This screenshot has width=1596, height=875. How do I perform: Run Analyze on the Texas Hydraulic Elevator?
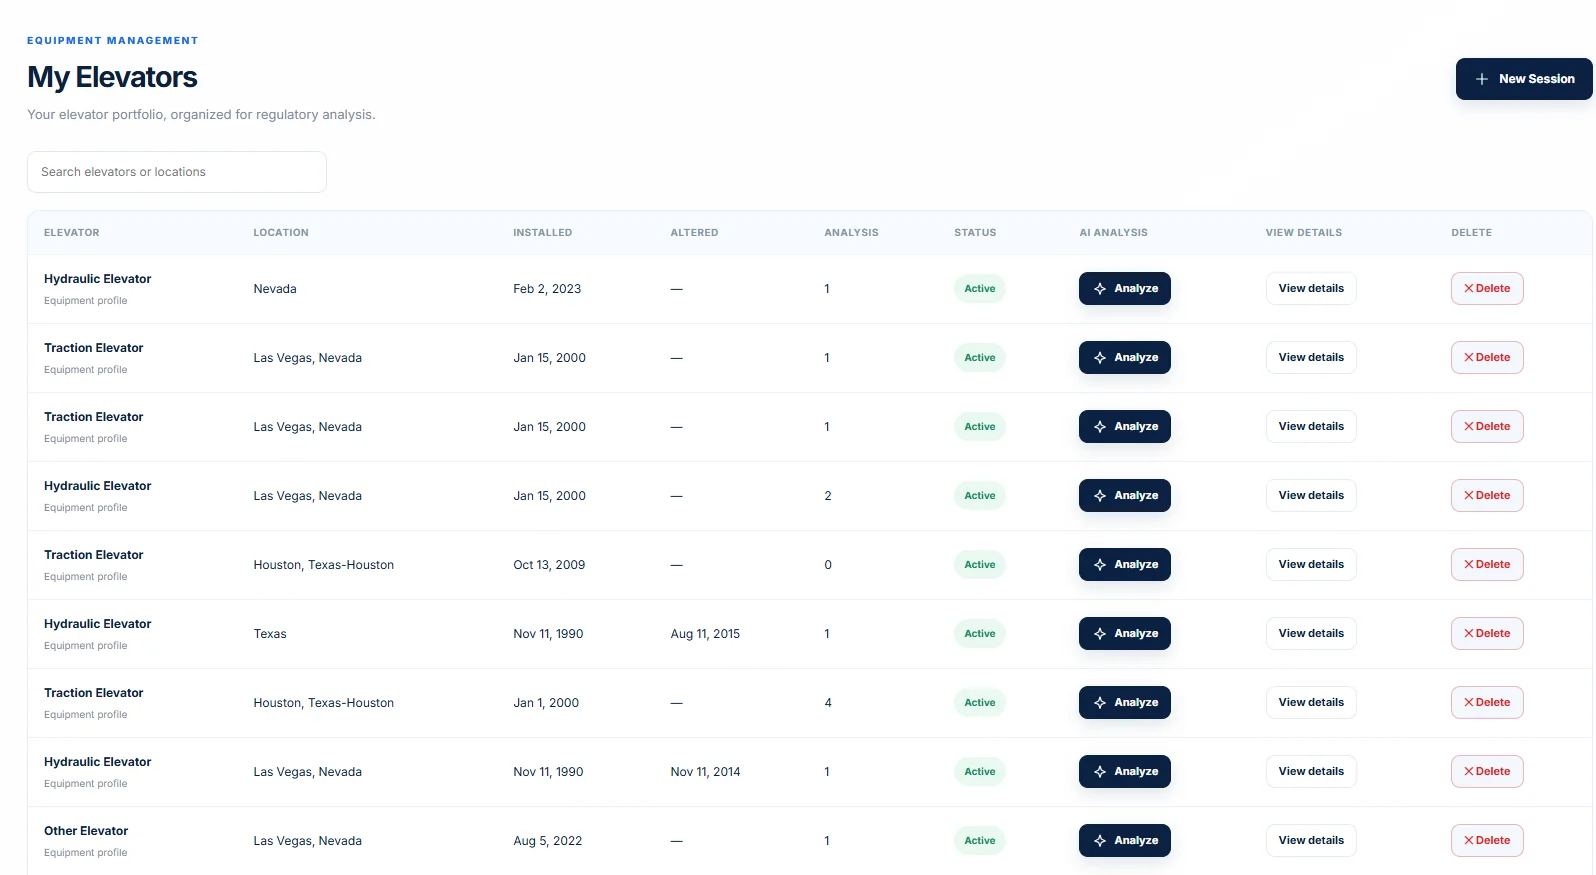(1125, 634)
